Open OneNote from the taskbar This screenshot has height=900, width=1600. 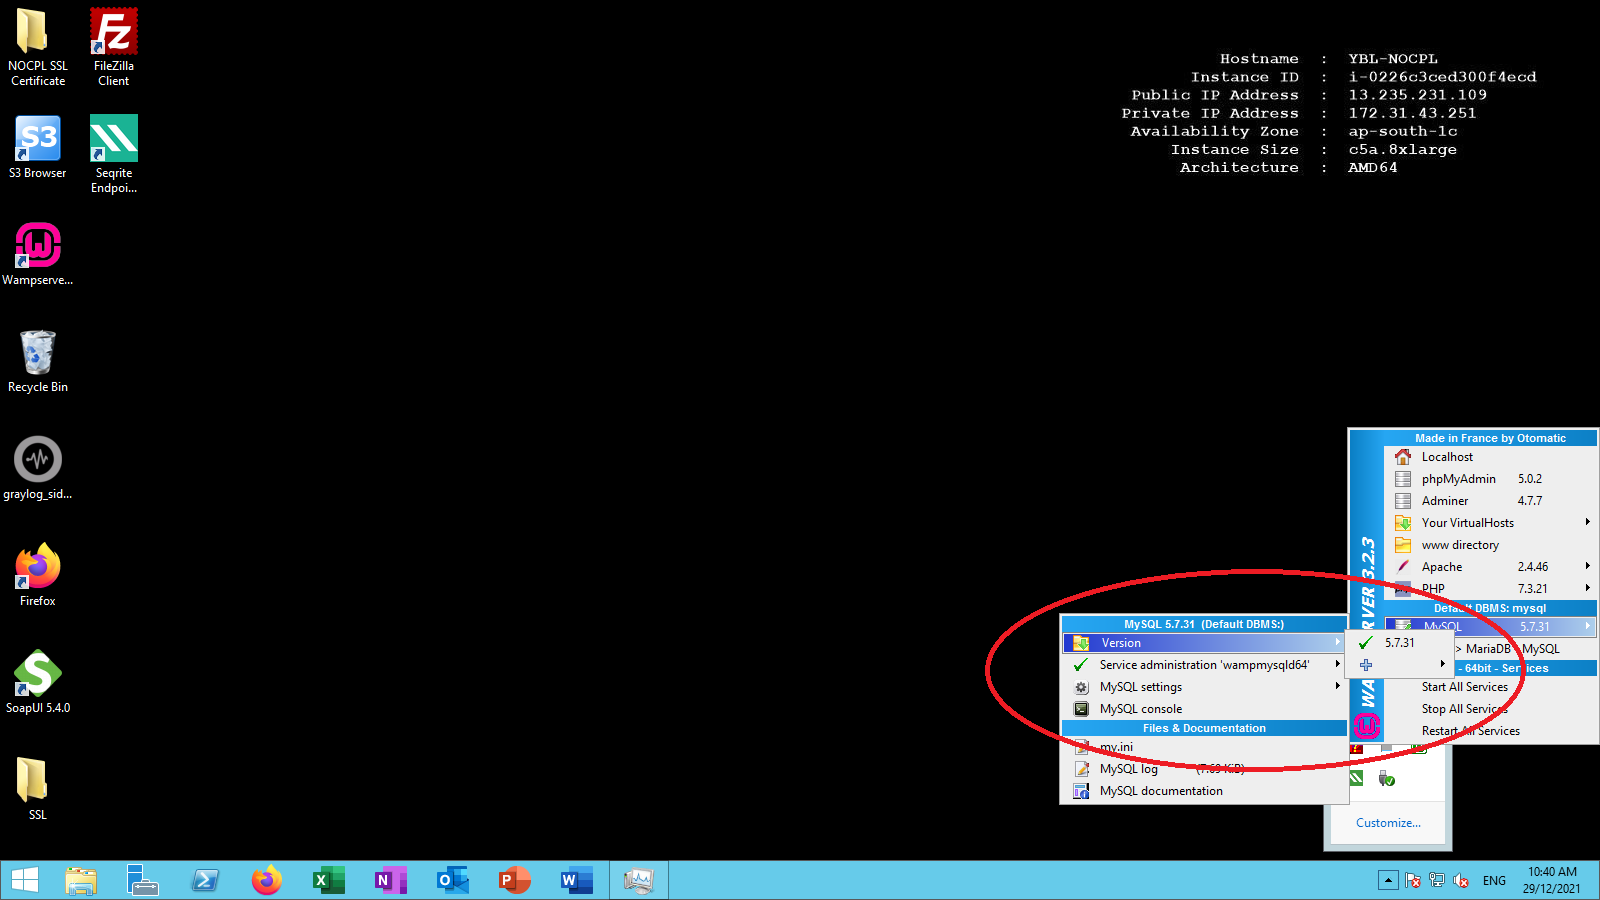(391, 880)
